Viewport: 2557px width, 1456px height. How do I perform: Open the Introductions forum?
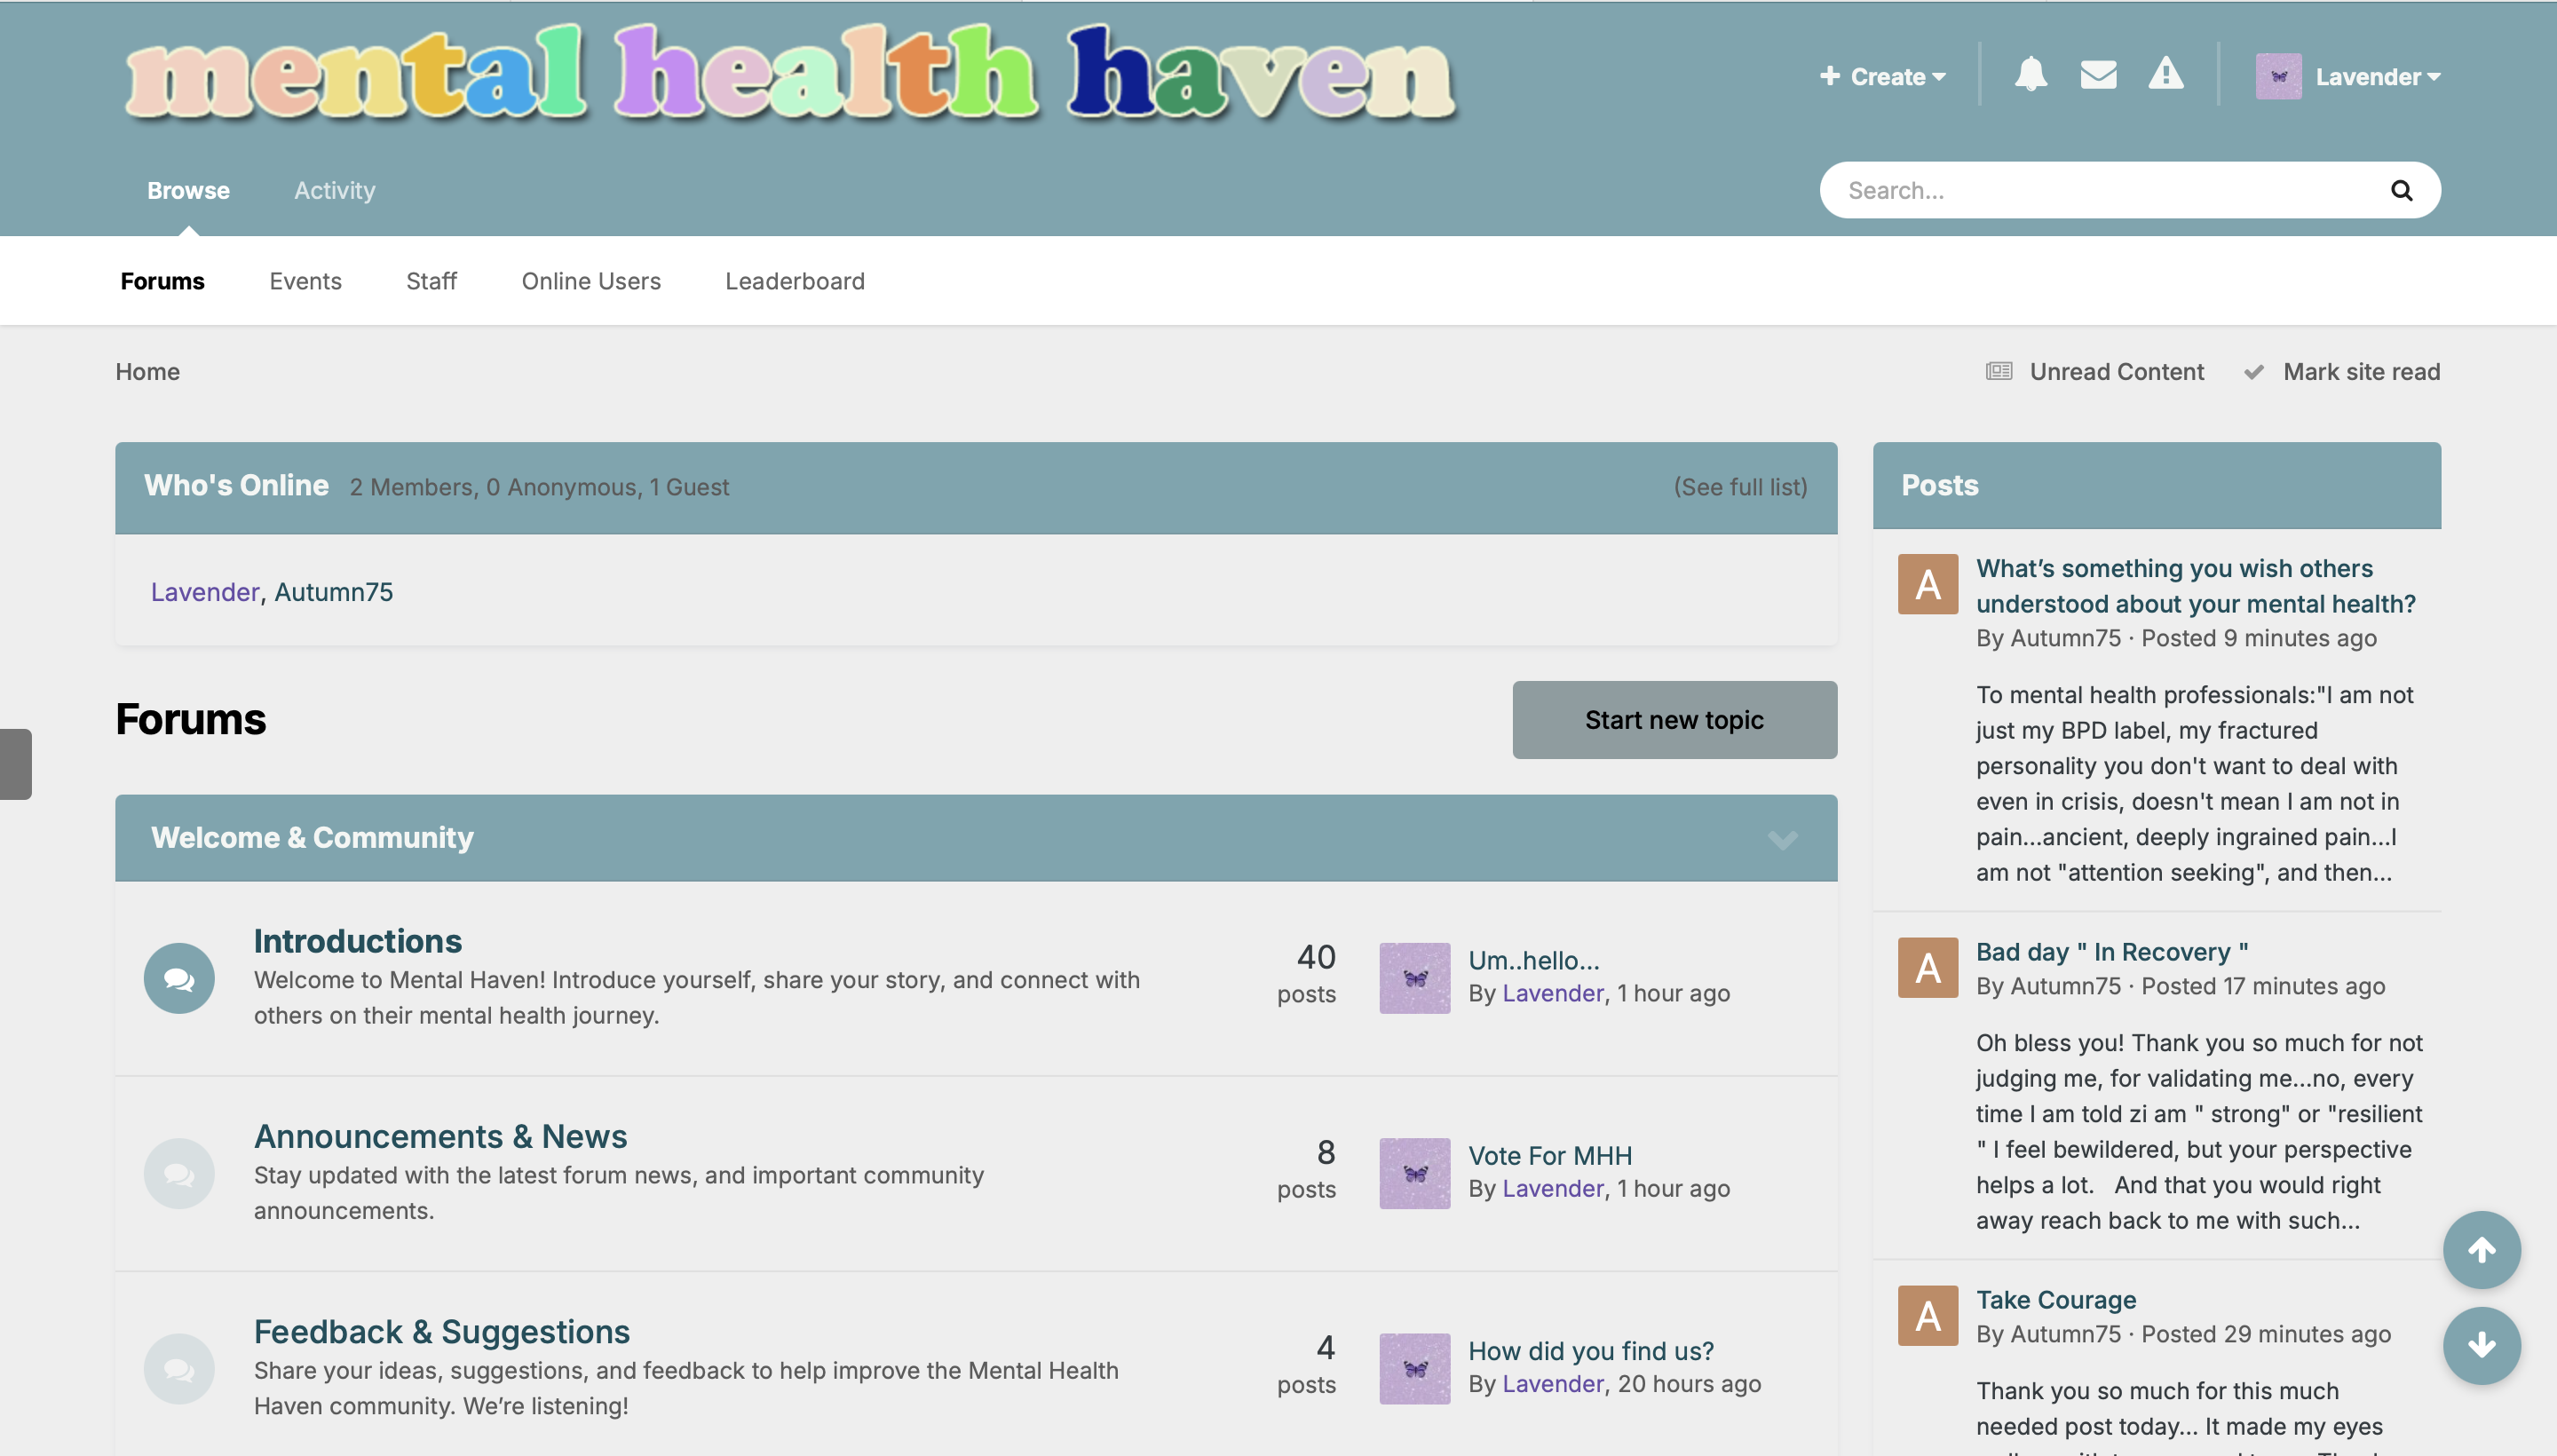point(358,941)
